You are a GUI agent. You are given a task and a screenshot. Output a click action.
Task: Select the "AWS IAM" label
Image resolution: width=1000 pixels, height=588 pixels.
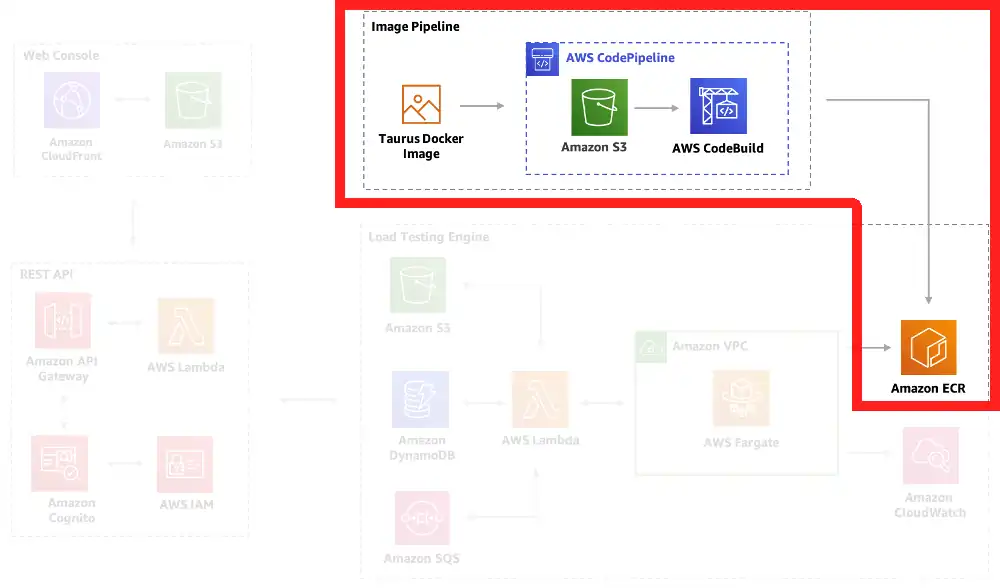pos(186,504)
